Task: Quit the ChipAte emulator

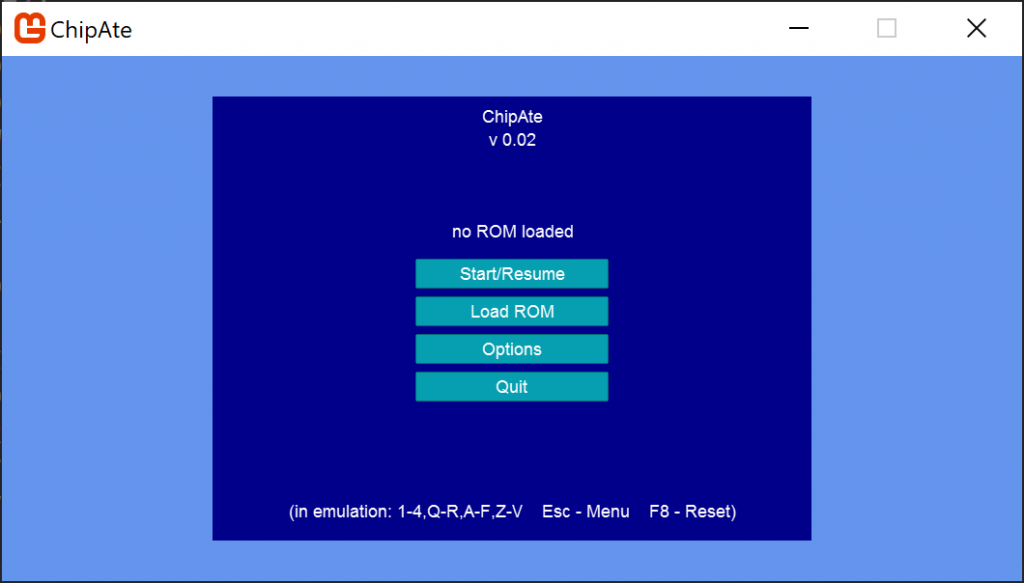Action: (x=512, y=387)
